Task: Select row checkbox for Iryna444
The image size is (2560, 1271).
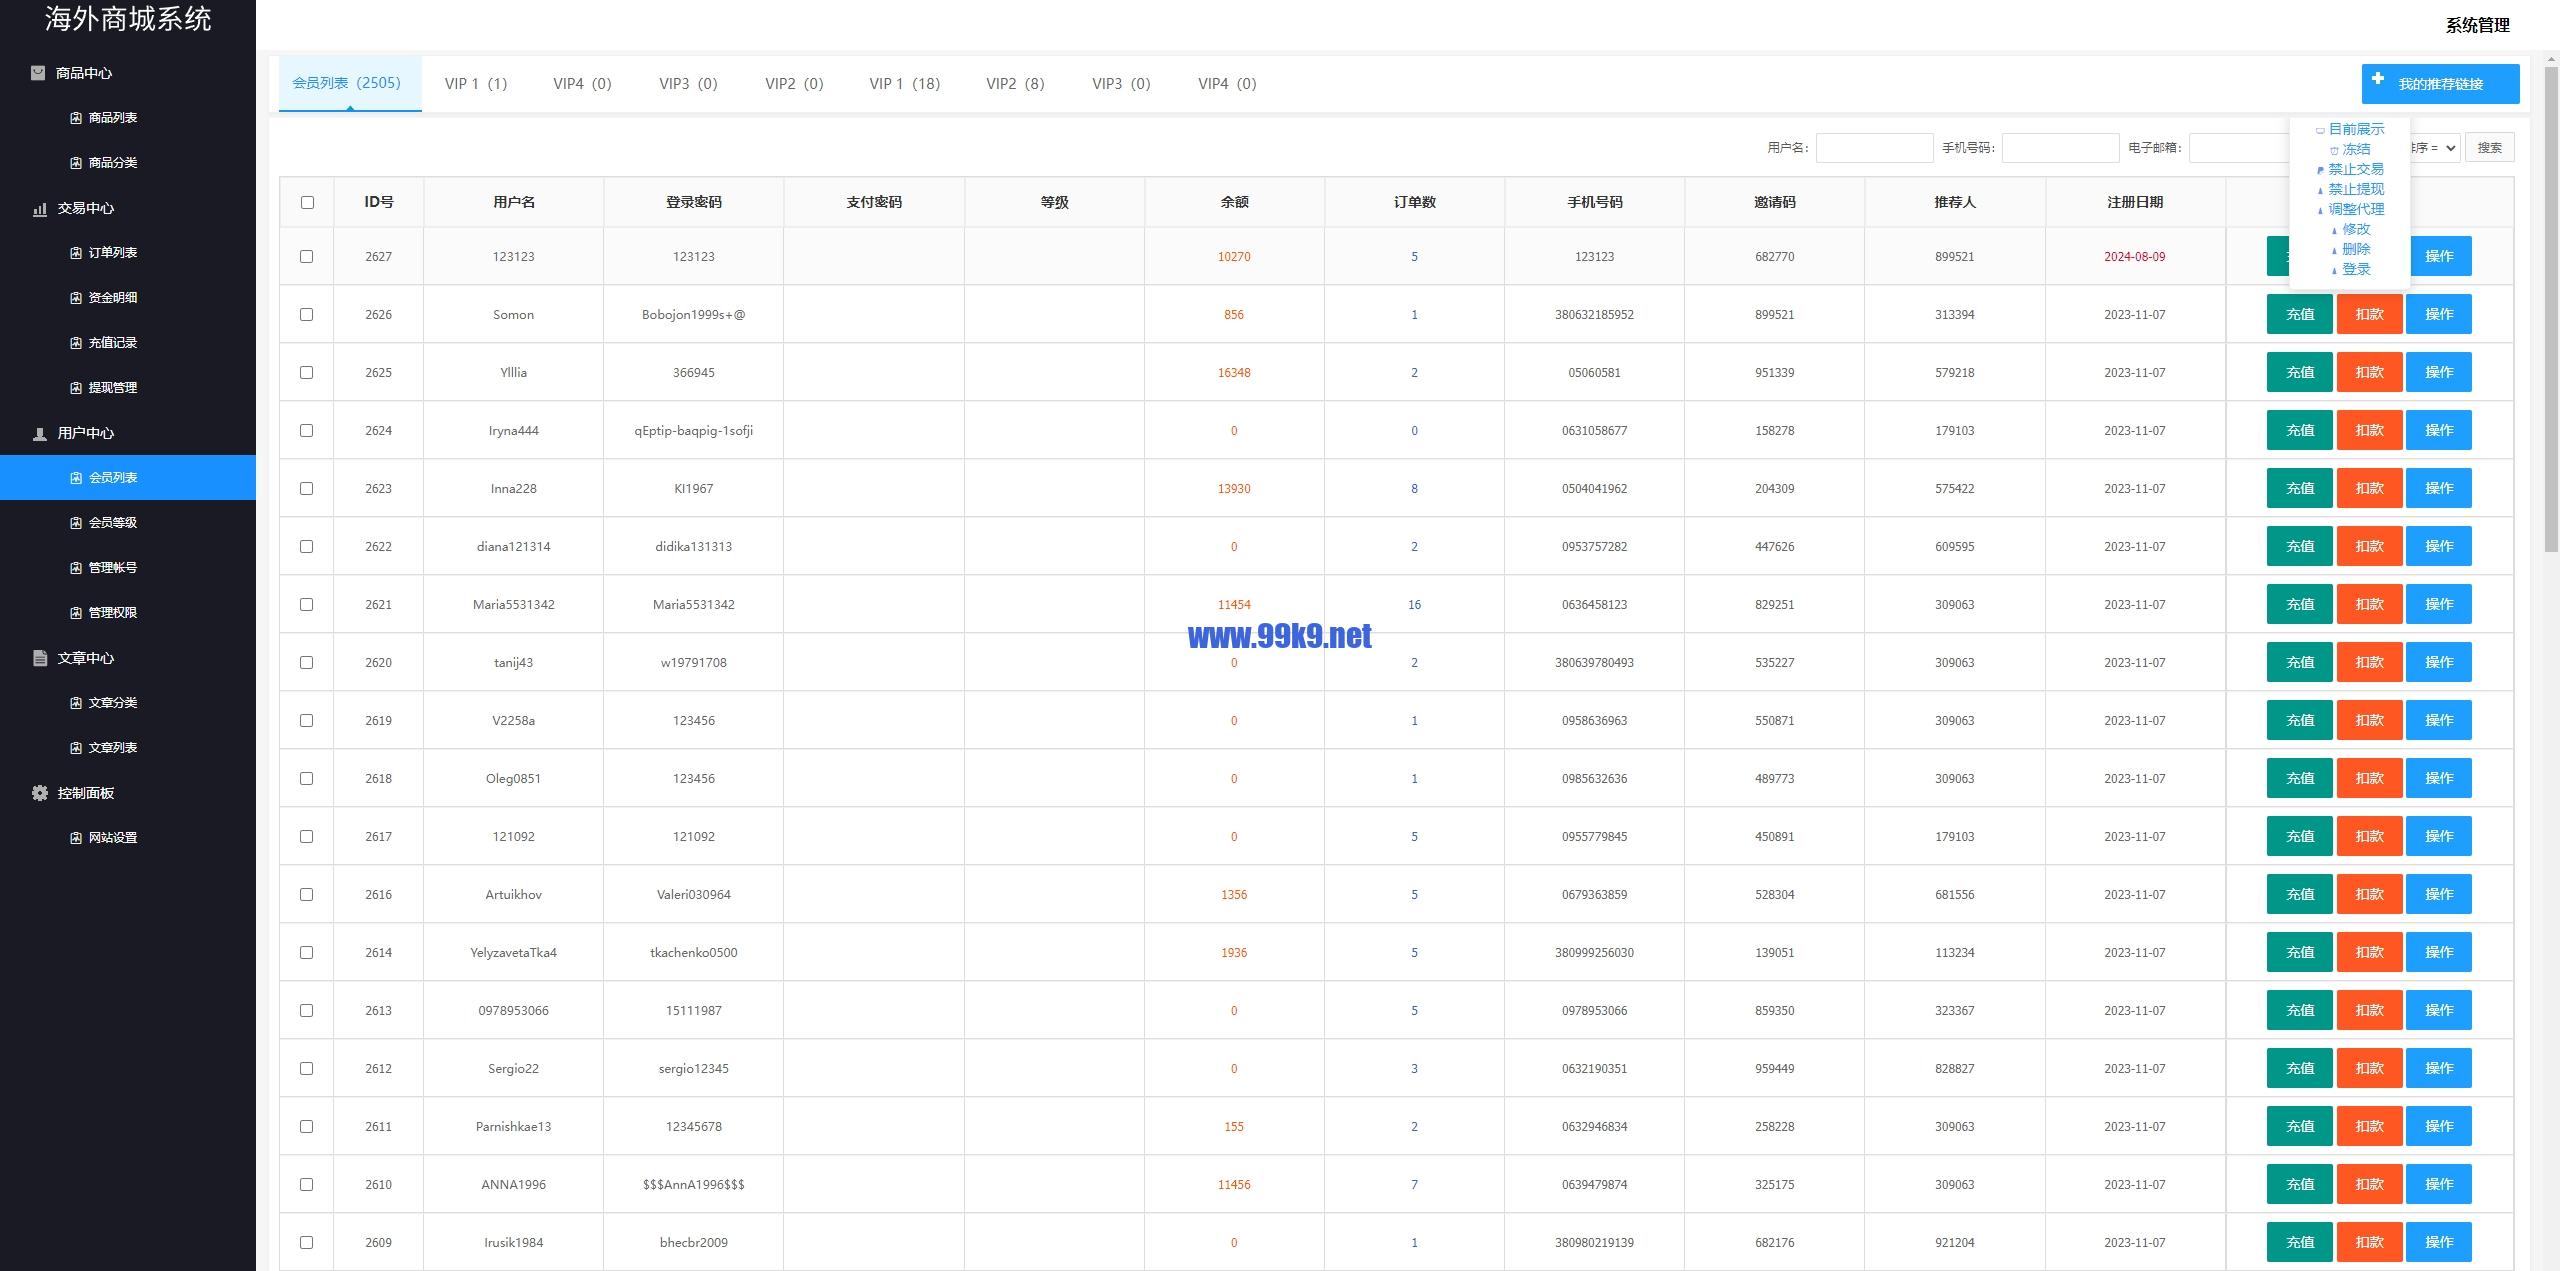Action: click(x=307, y=431)
